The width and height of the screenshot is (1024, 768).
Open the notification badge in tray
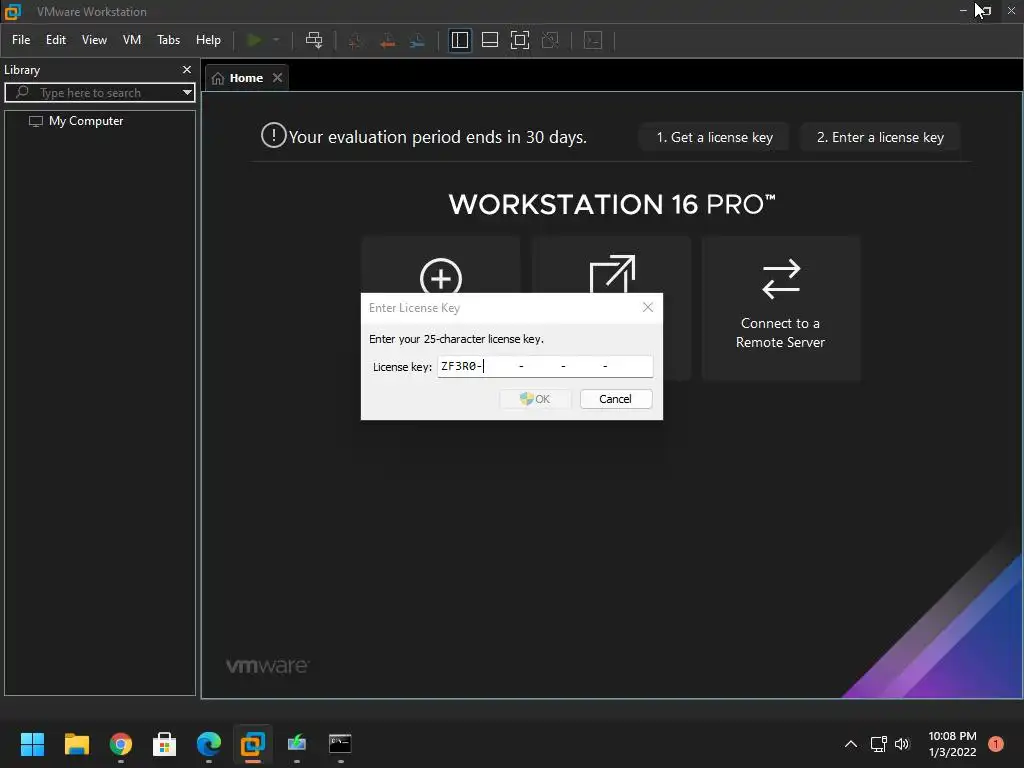click(996, 744)
